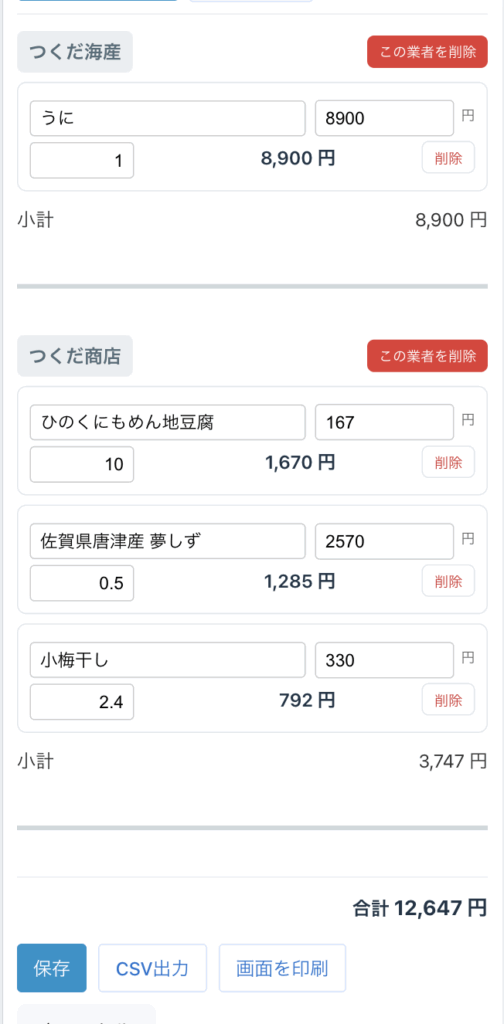The height and width of the screenshot is (1024, 504).
Task: Edit the 小梅干し name field
Action: point(167,660)
